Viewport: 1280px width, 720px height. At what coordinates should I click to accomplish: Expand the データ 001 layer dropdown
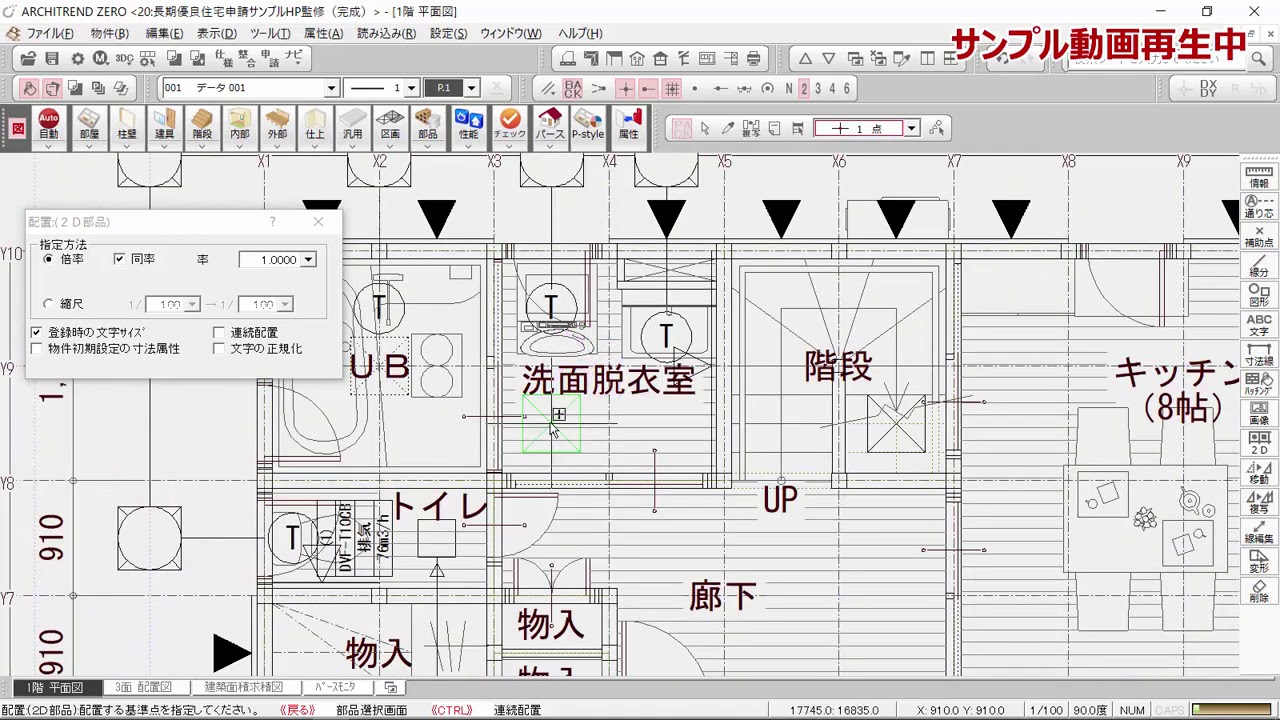[x=330, y=88]
